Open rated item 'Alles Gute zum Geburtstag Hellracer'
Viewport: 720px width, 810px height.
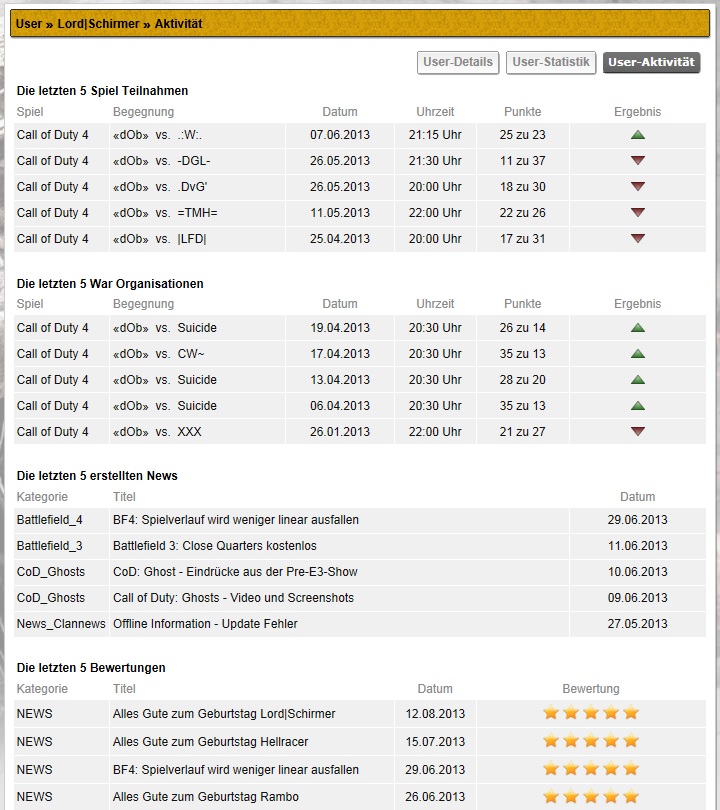click(210, 741)
